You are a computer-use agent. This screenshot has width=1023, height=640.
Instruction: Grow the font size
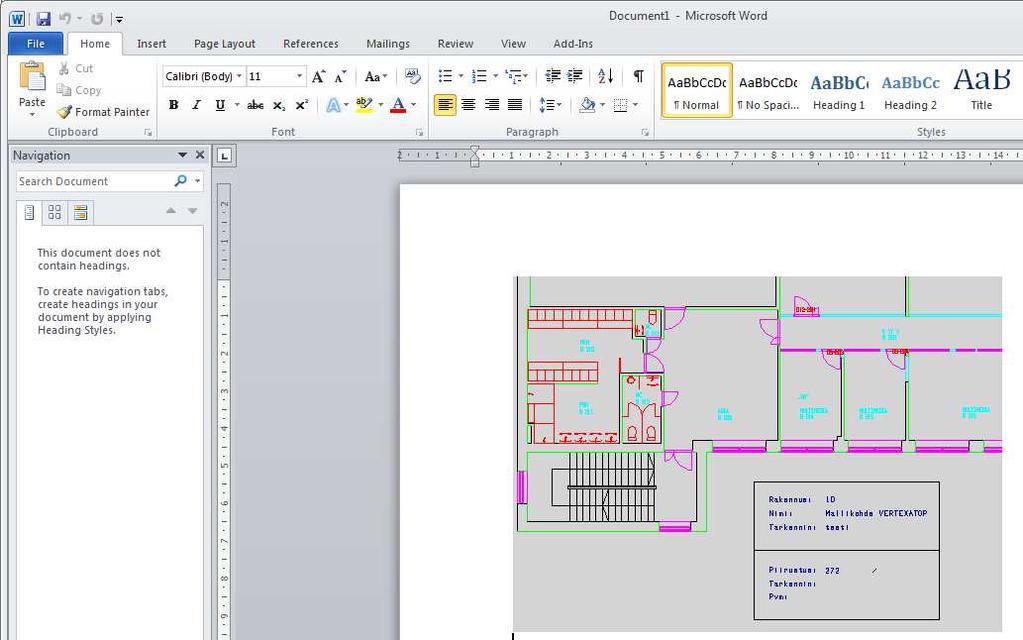point(318,77)
